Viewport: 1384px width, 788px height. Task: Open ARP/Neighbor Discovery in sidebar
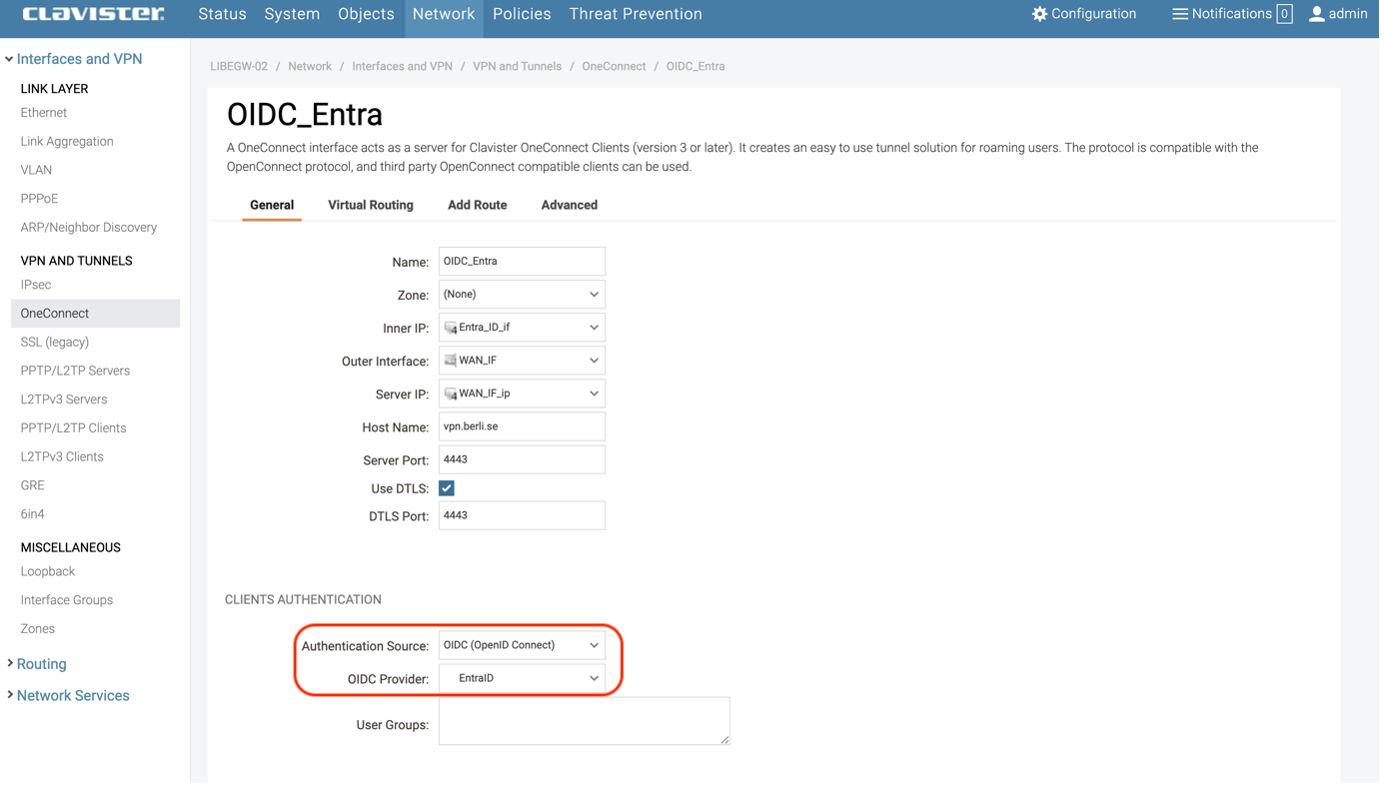click(89, 227)
